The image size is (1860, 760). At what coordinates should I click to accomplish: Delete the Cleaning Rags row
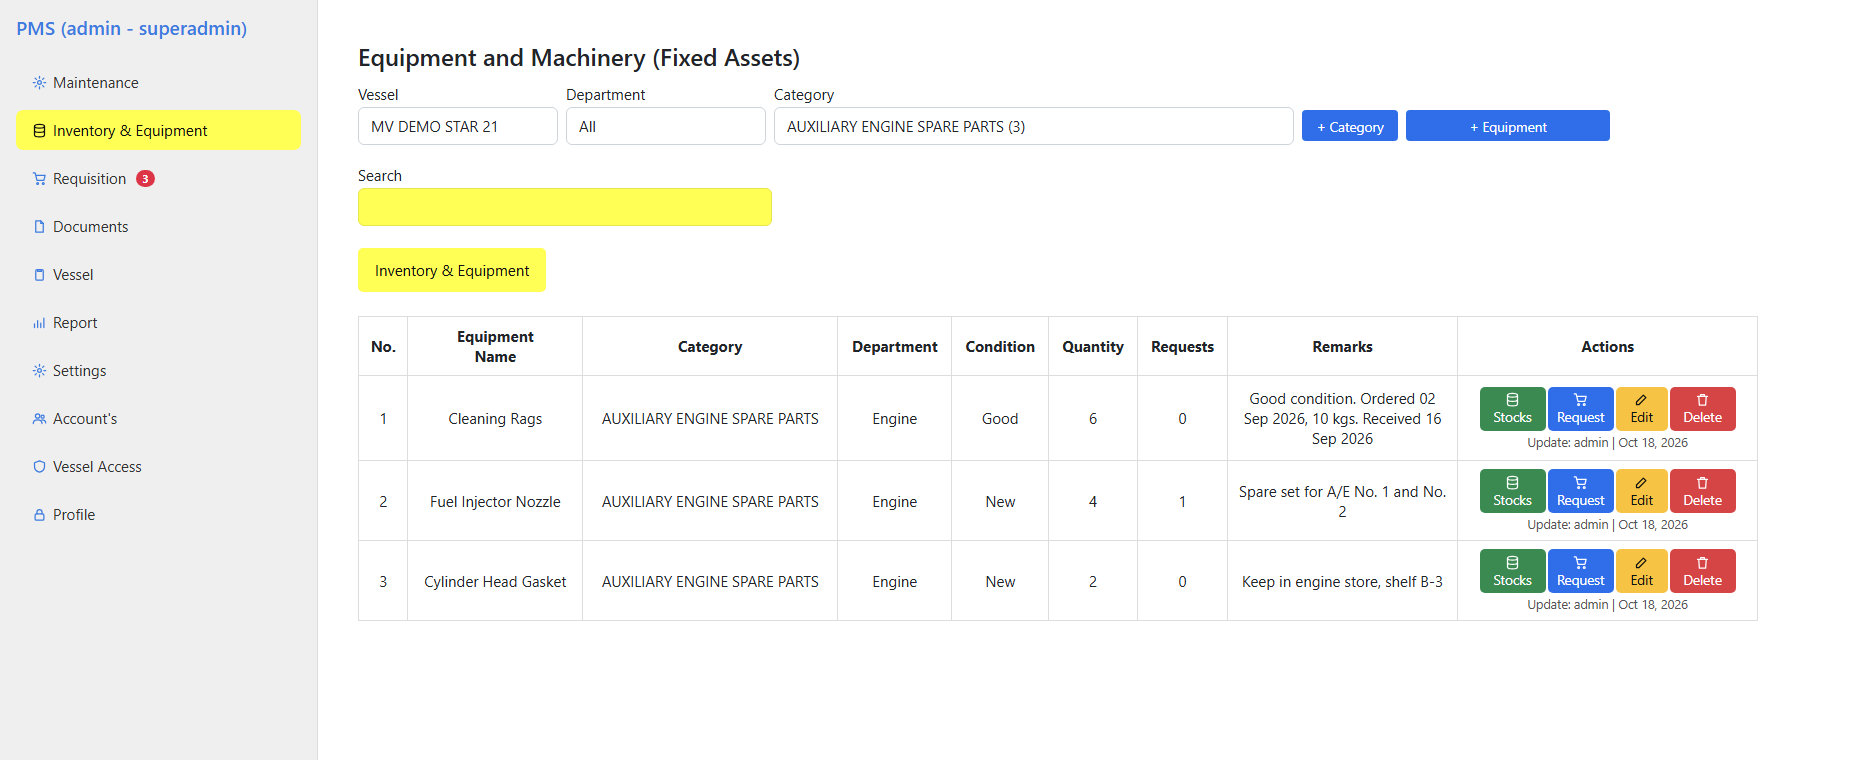(x=1702, y=409)
